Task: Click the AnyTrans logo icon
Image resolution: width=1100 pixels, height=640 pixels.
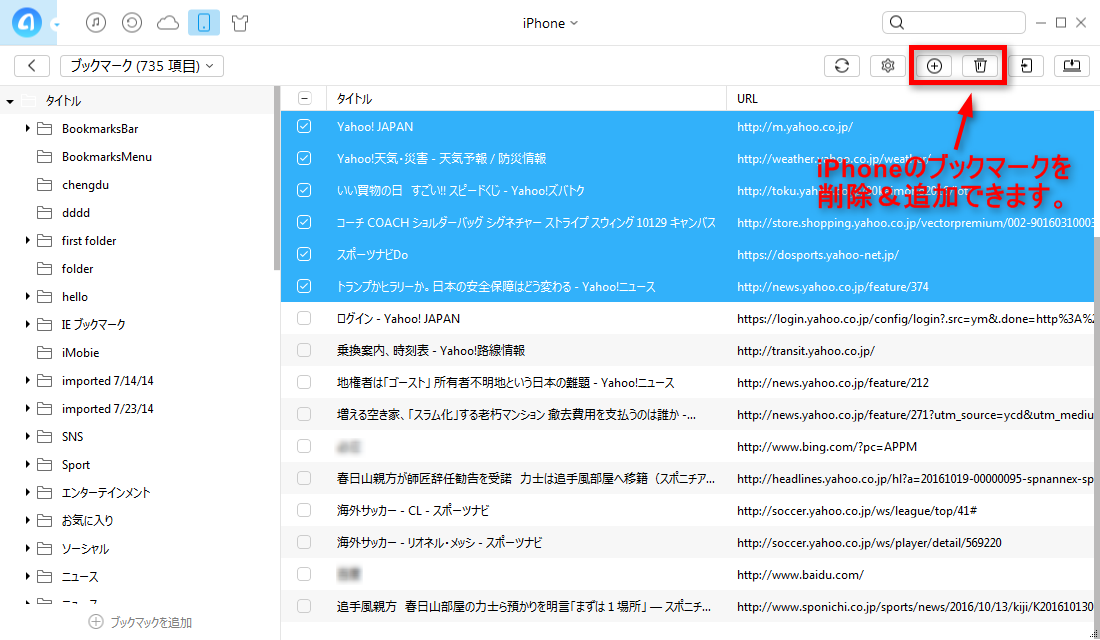Action: pyautogui.click(x=27, y=22)
